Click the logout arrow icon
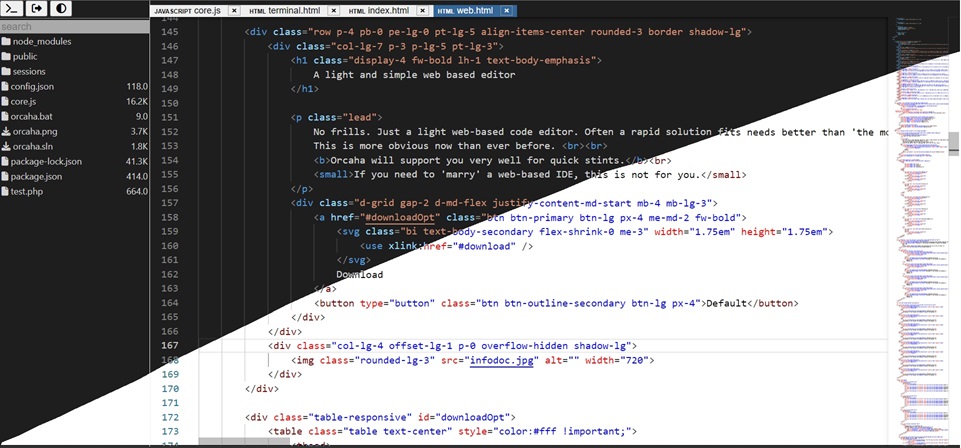The height and width of the screenshot is (448, 961). [38, 9]
